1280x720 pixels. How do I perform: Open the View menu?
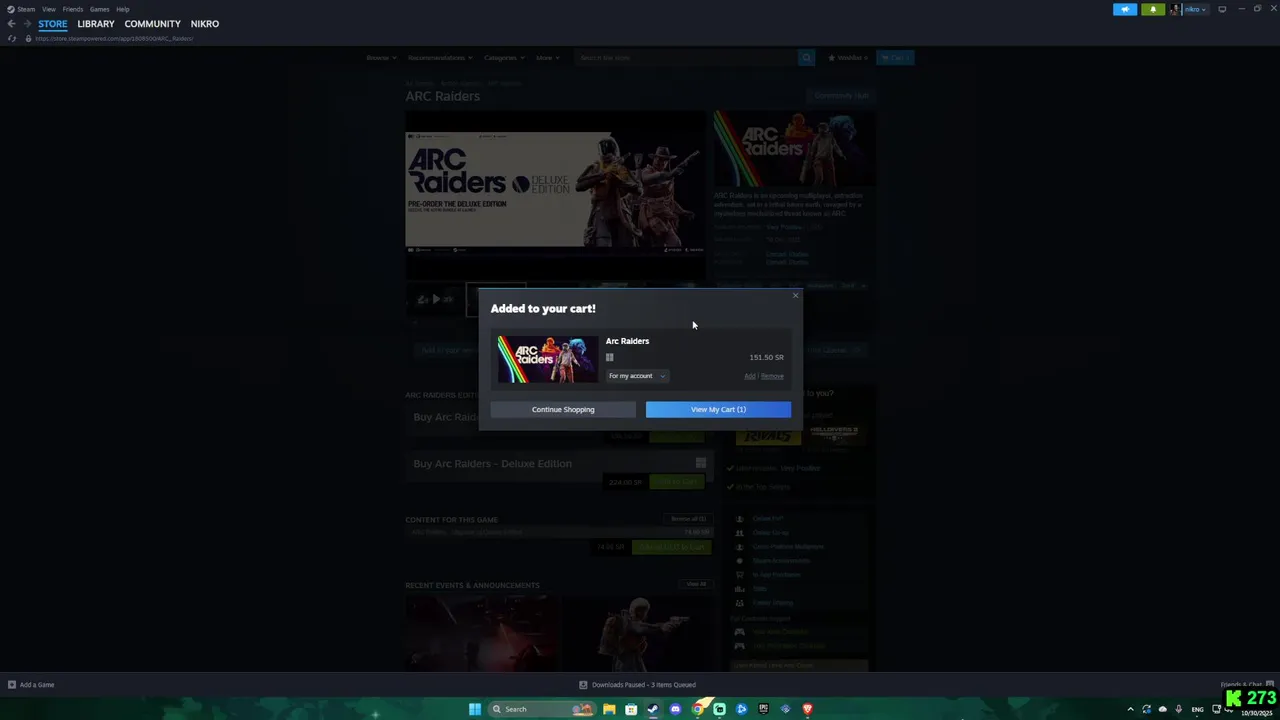pos(49,9)
